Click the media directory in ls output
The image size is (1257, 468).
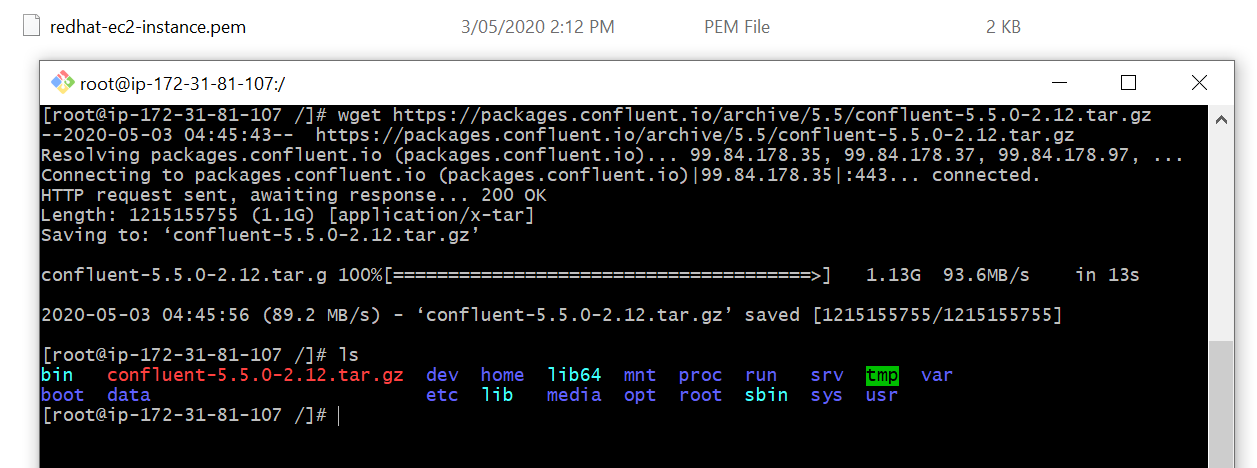coord(574,395)
